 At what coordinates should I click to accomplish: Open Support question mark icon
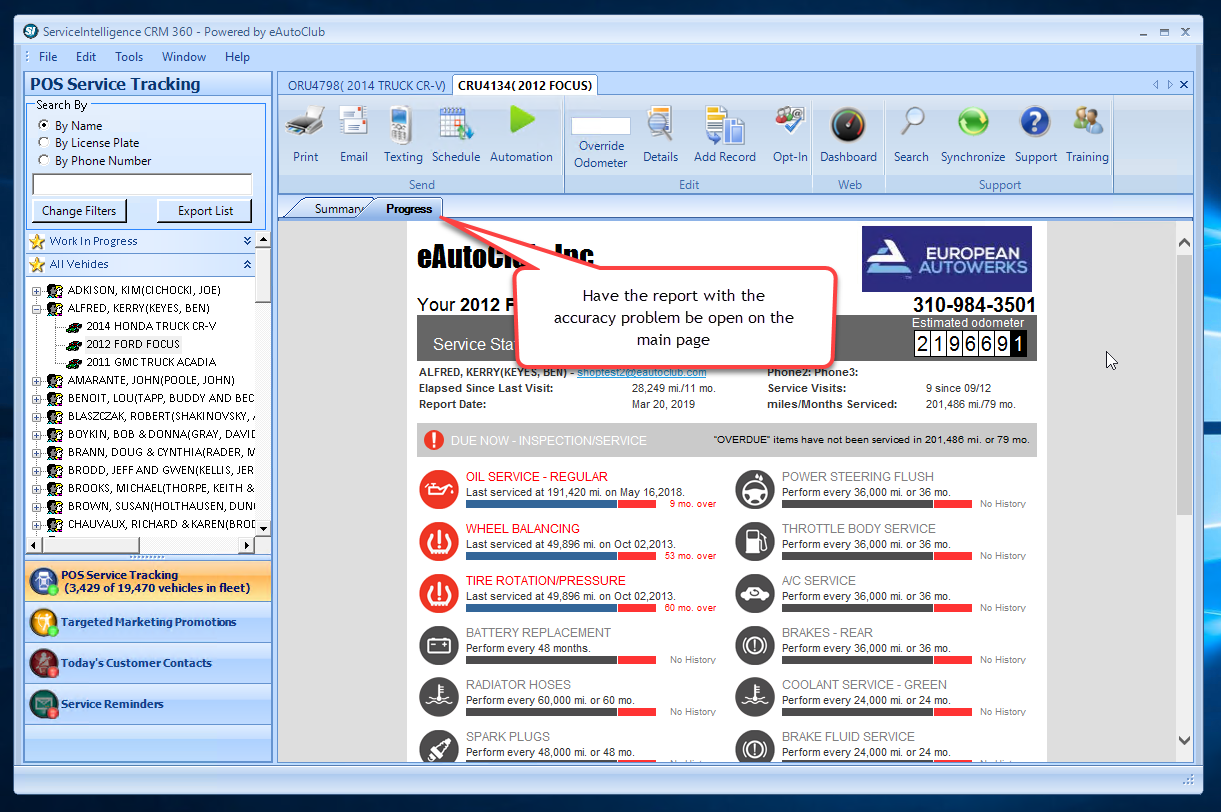tap(1035, 123)
